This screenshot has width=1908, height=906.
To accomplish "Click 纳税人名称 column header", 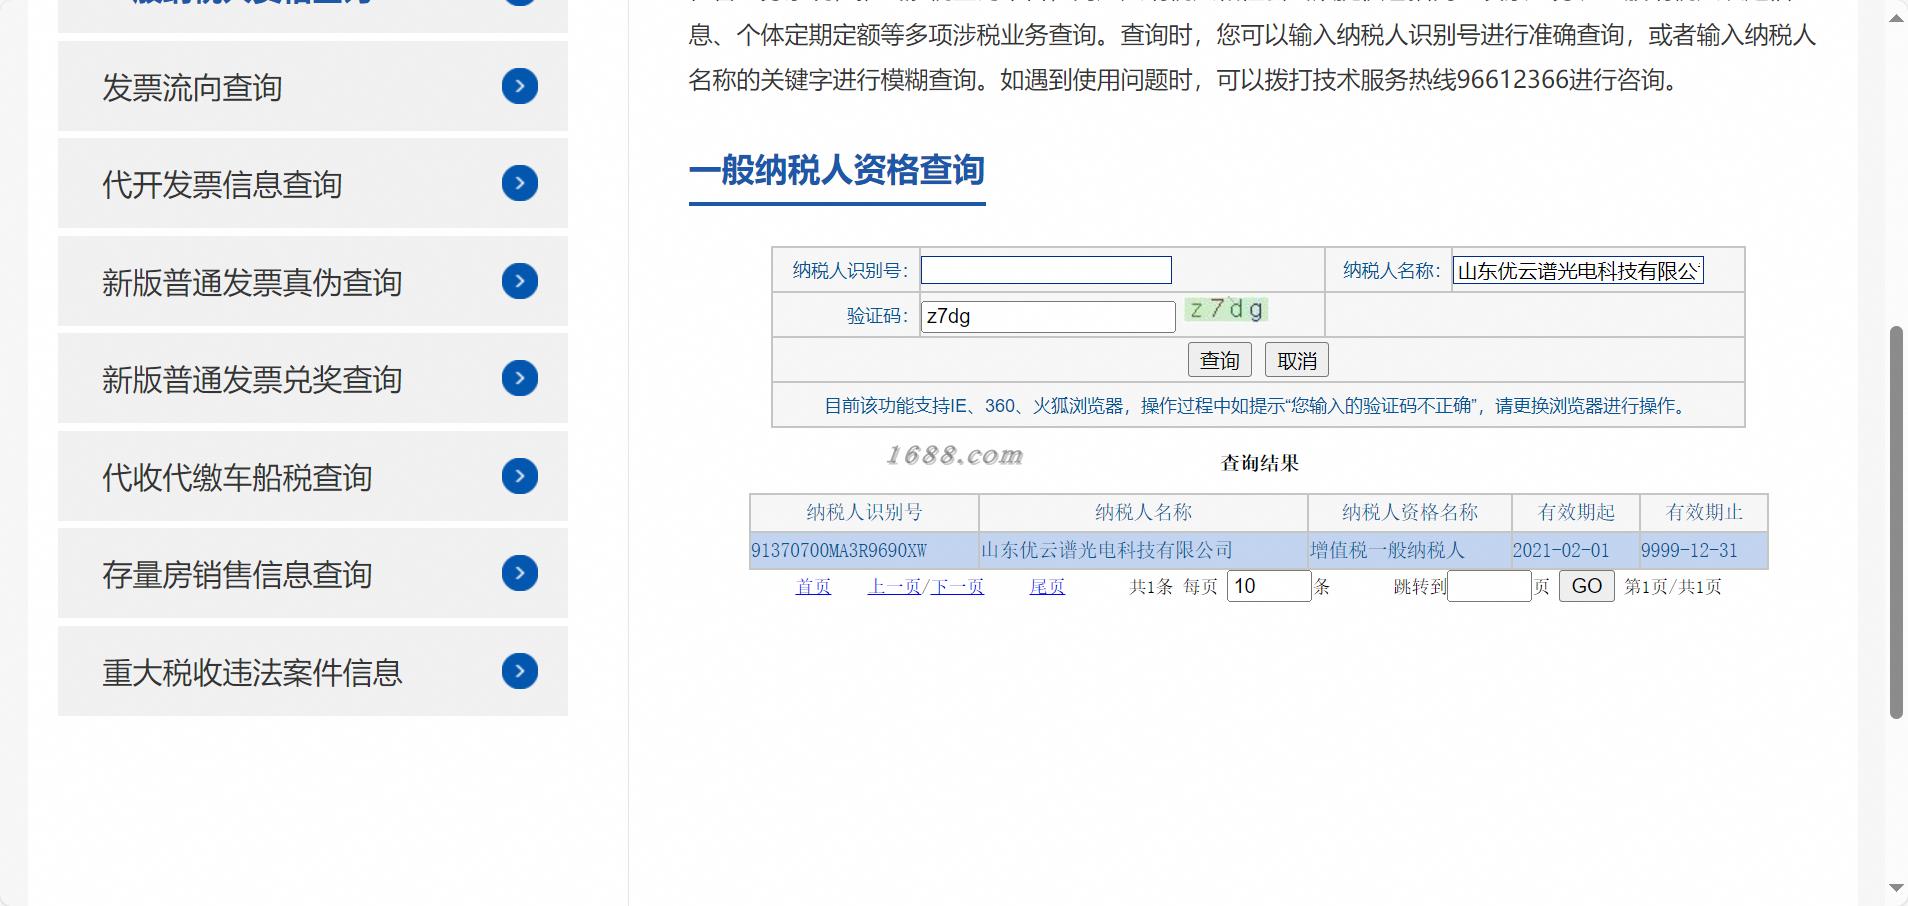I will 1143,512.
